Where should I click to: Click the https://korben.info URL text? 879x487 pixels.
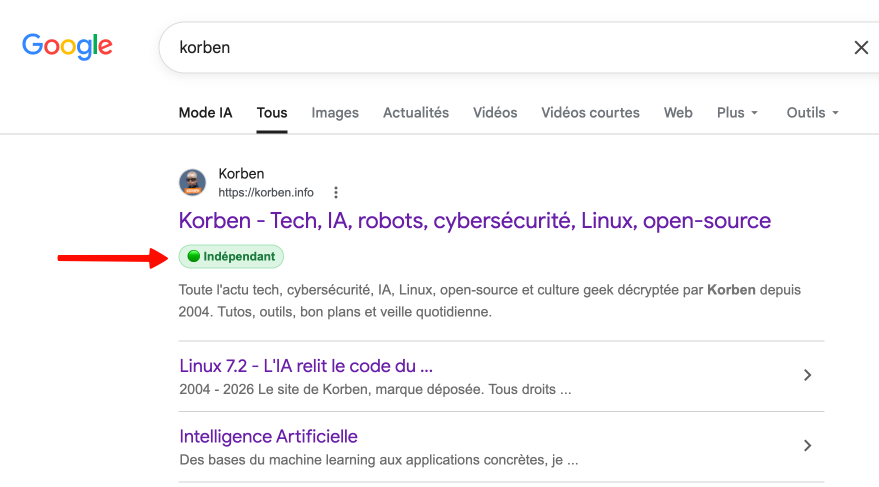tap(266, 193)
